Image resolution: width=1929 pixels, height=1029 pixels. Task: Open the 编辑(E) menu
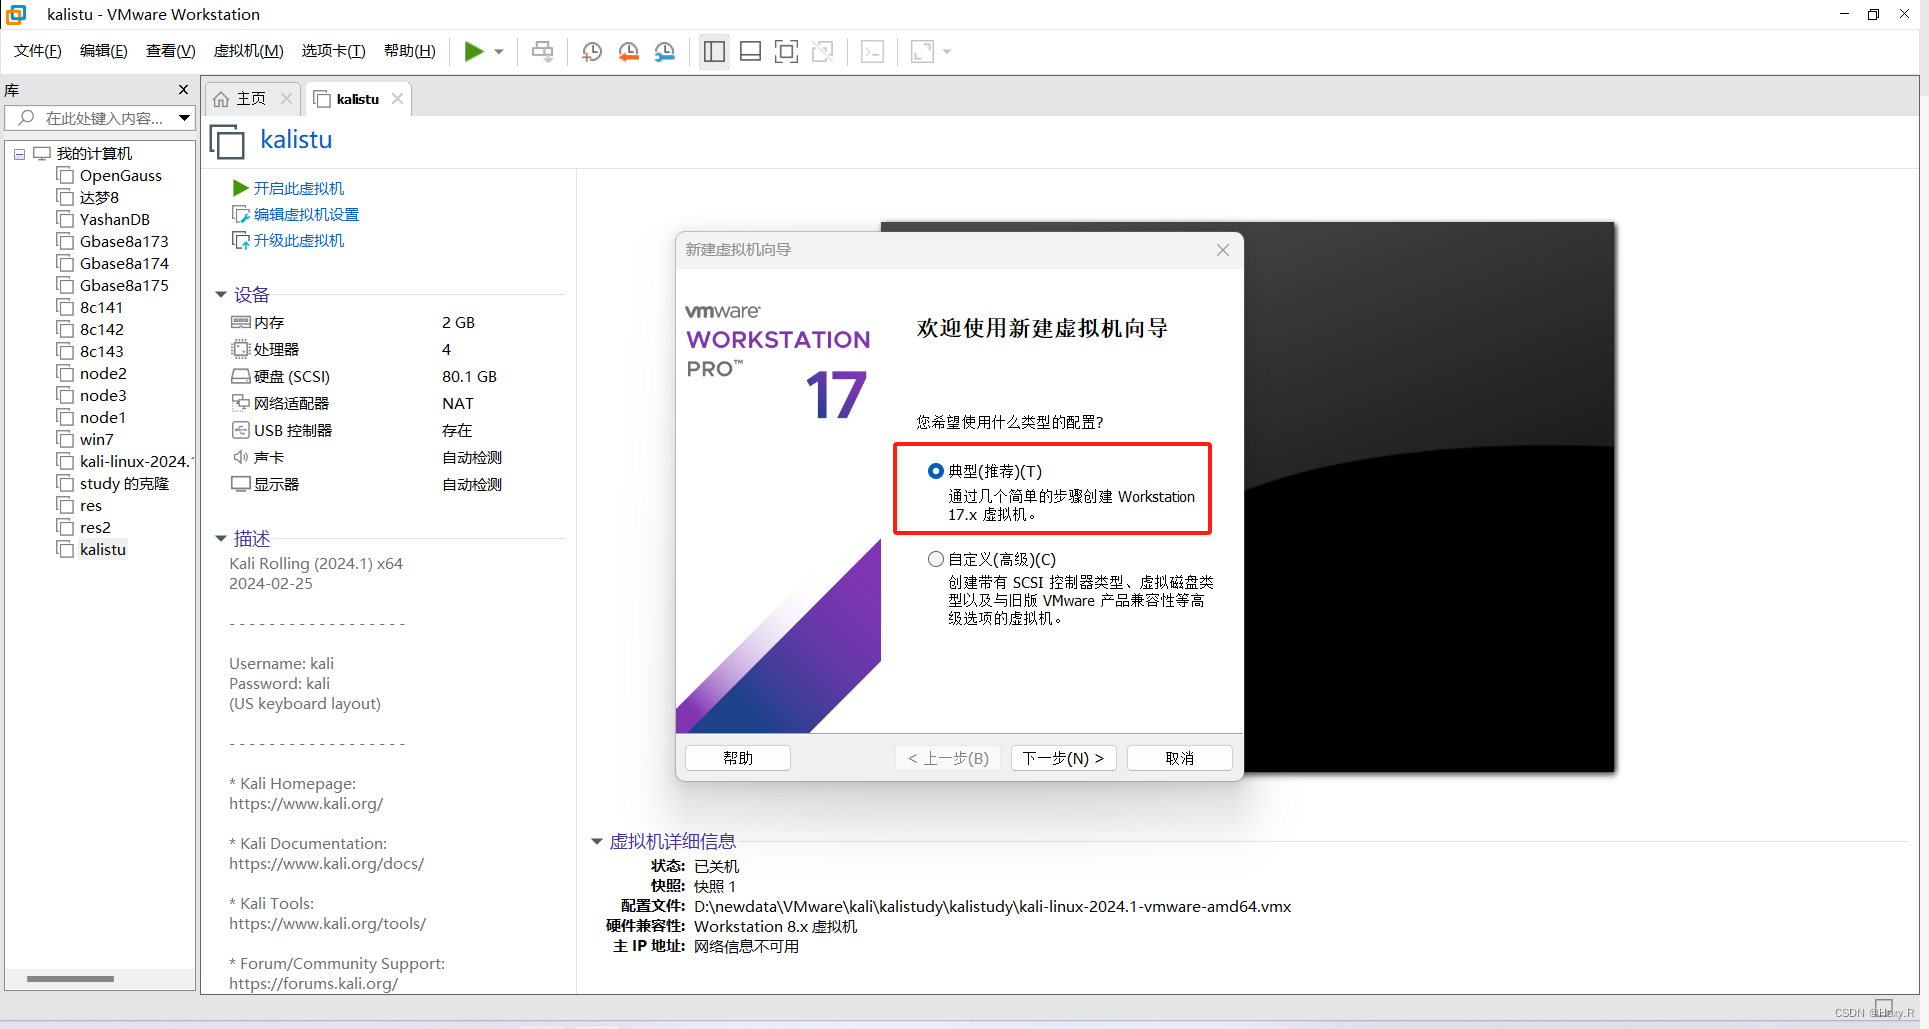(x=104, y=51)
